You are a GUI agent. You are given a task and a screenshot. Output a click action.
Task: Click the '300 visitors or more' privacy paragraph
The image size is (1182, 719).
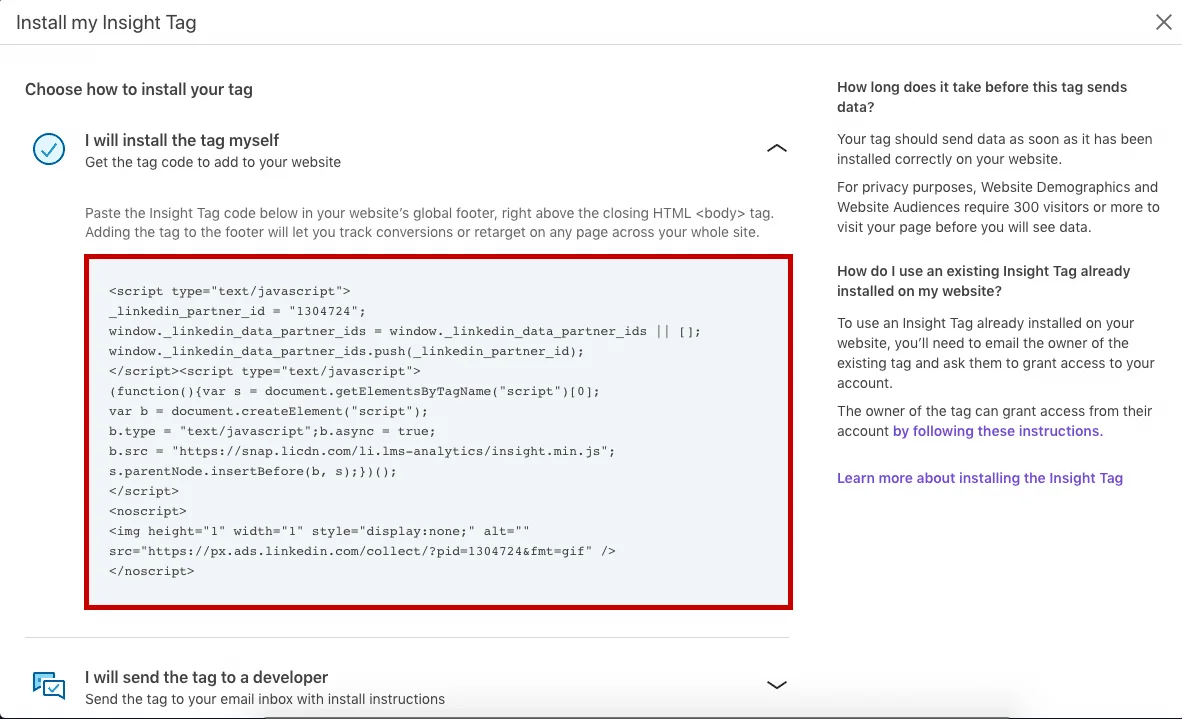coord(998,207)
